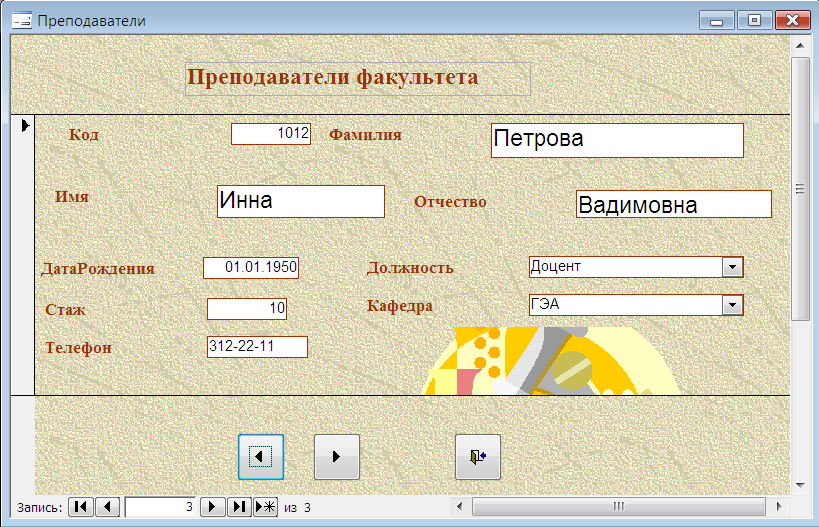The image size is (819, 527).
Task: Minimize the Преподаватели window
Action: coord(717,20)
